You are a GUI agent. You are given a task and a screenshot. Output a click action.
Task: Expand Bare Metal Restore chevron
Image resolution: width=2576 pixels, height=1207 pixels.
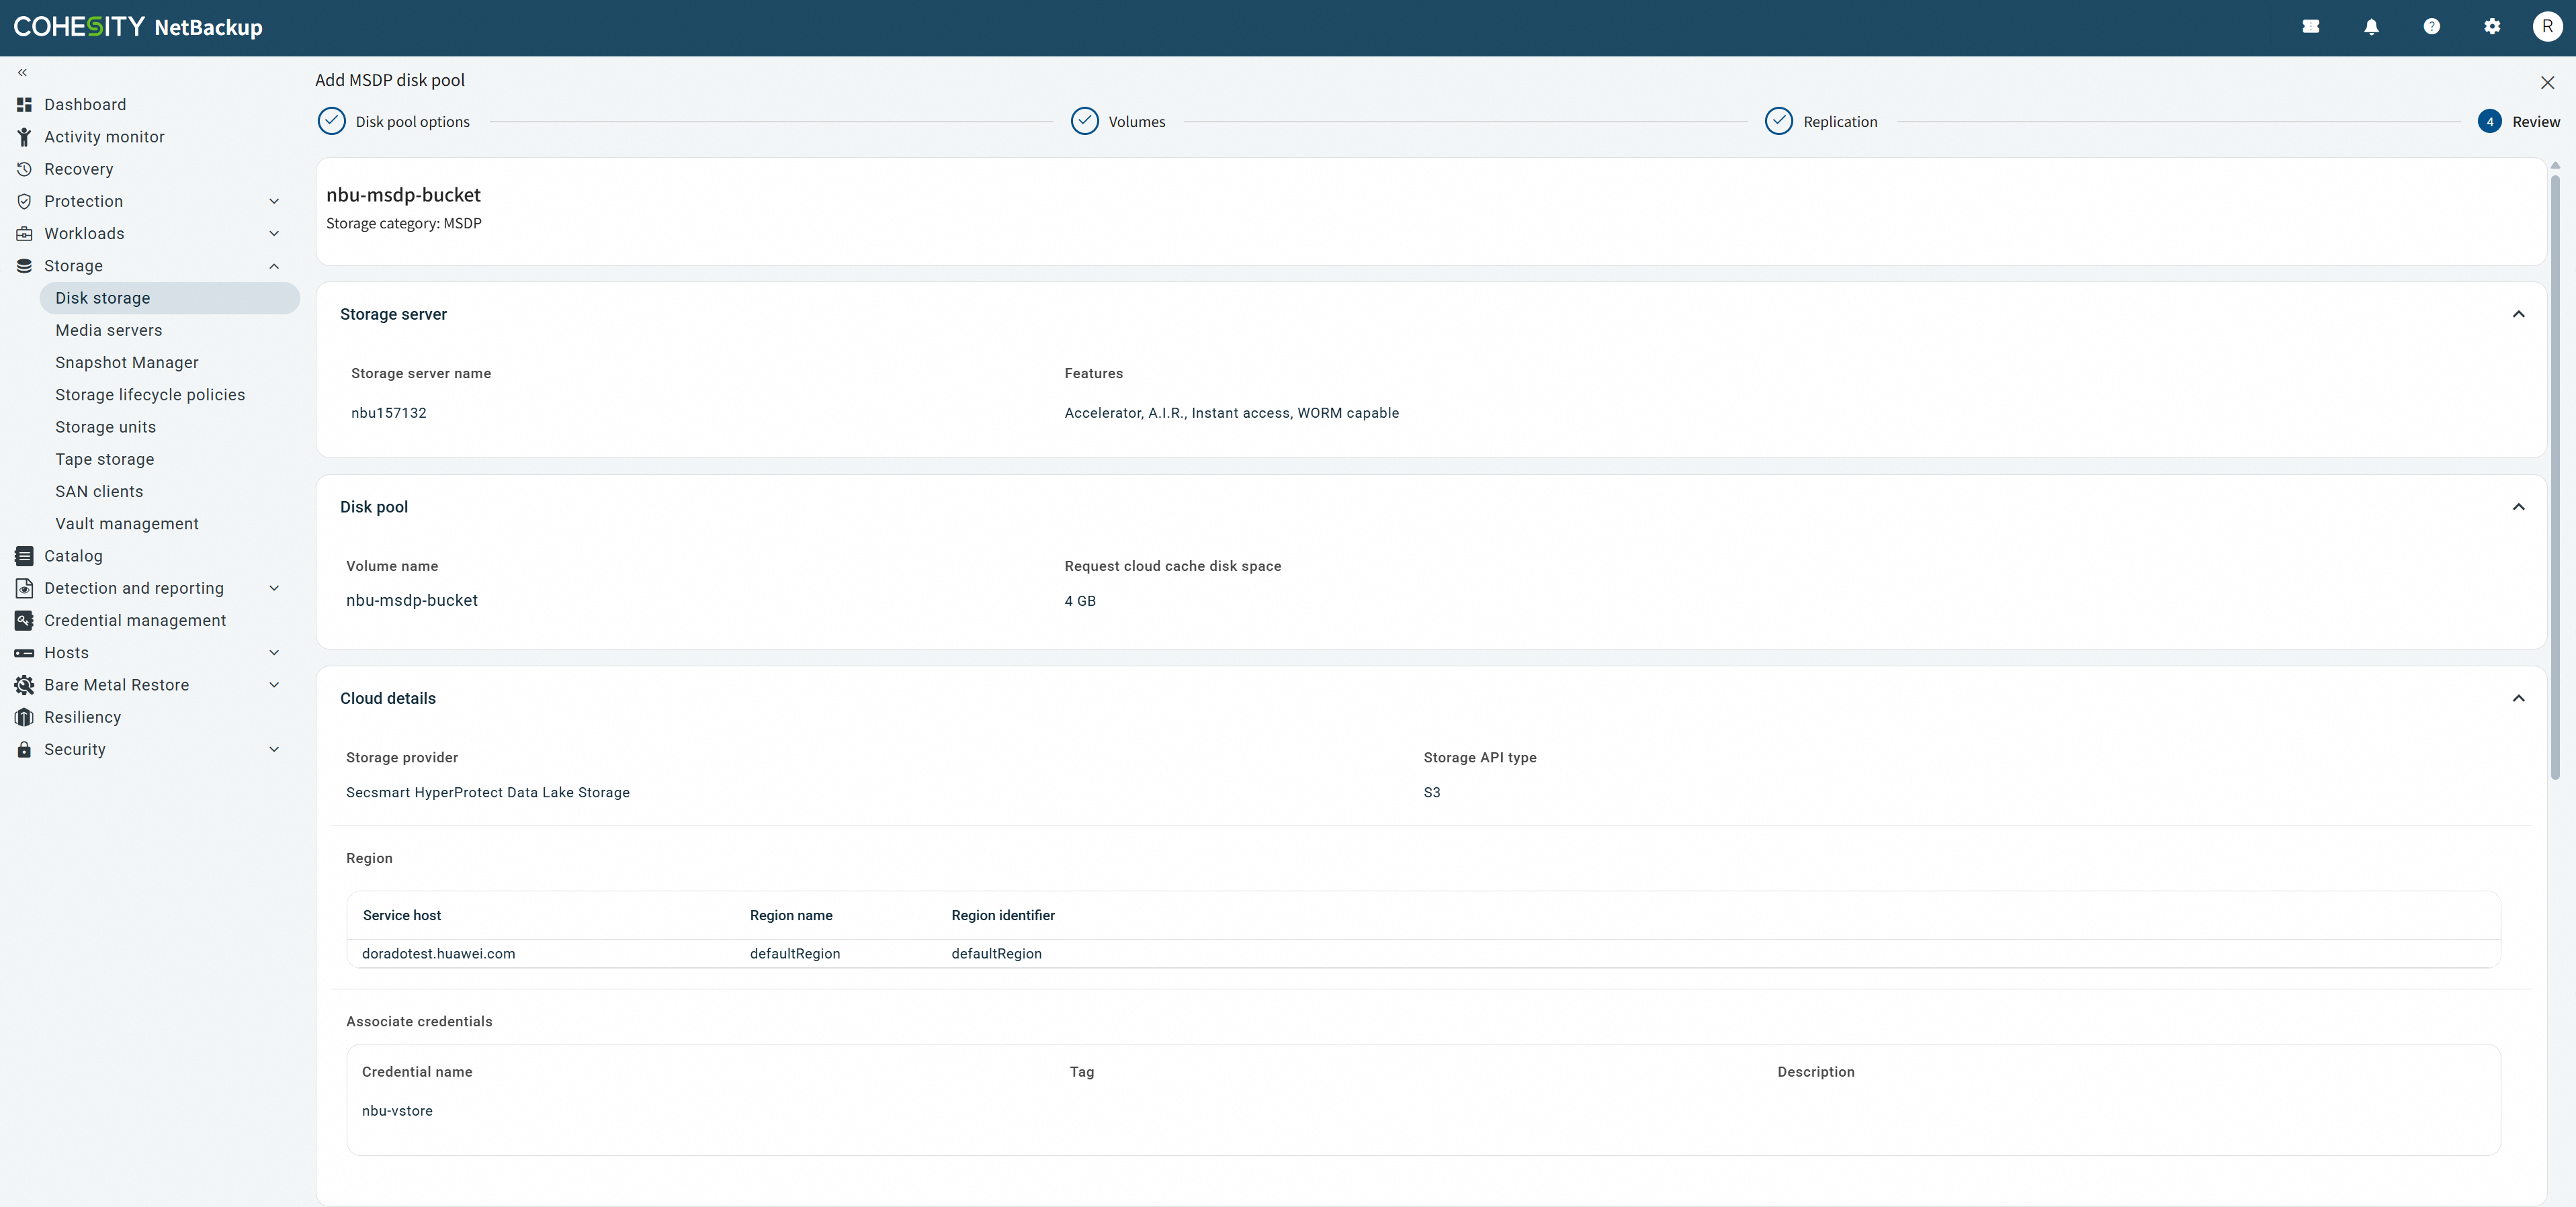[274, 685]
